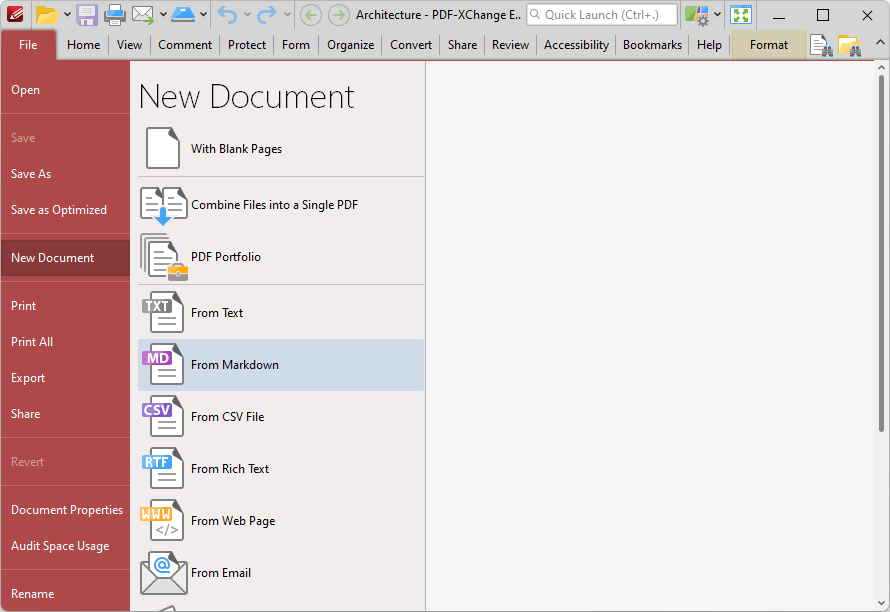The image size is (890, 612).
Task: Select Print All in the sidebar
Action: click(65, 342)
